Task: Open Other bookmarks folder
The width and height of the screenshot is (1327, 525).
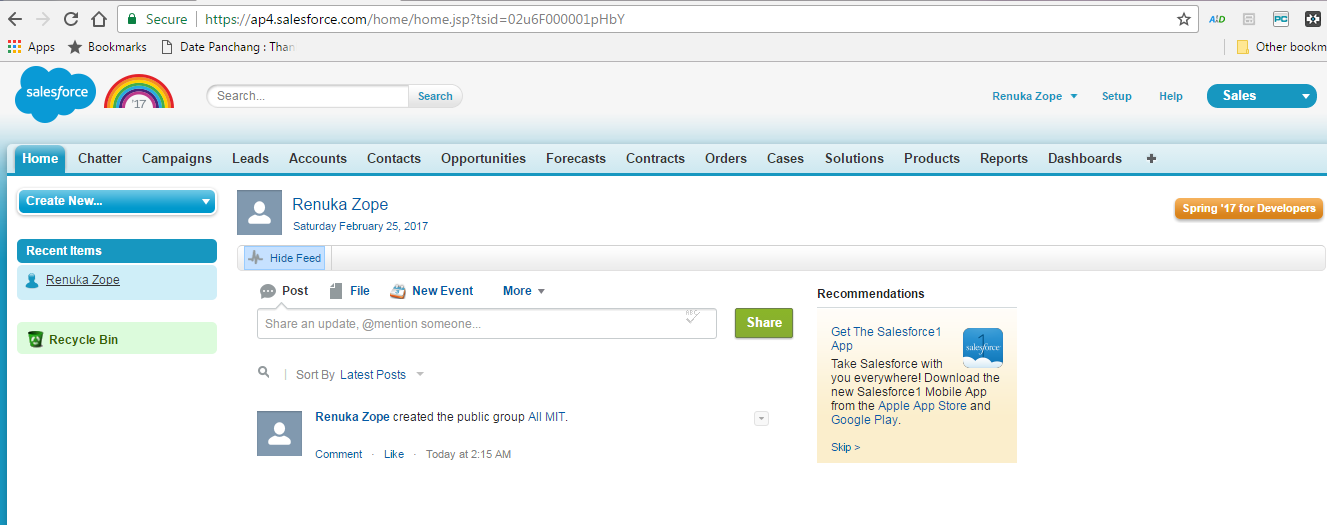Action: 1281,47
